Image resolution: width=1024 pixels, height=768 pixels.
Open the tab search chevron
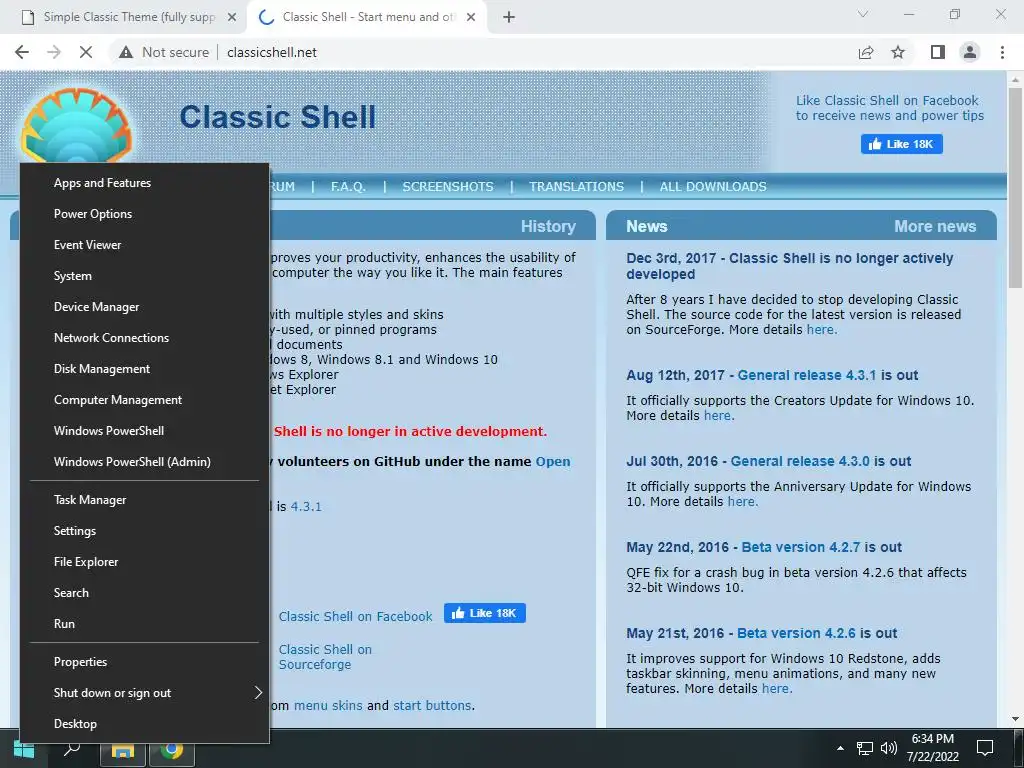863,14
